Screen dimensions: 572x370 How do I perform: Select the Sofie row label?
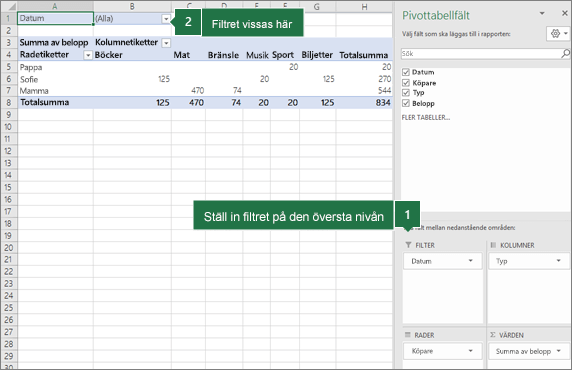pos(55,79)
